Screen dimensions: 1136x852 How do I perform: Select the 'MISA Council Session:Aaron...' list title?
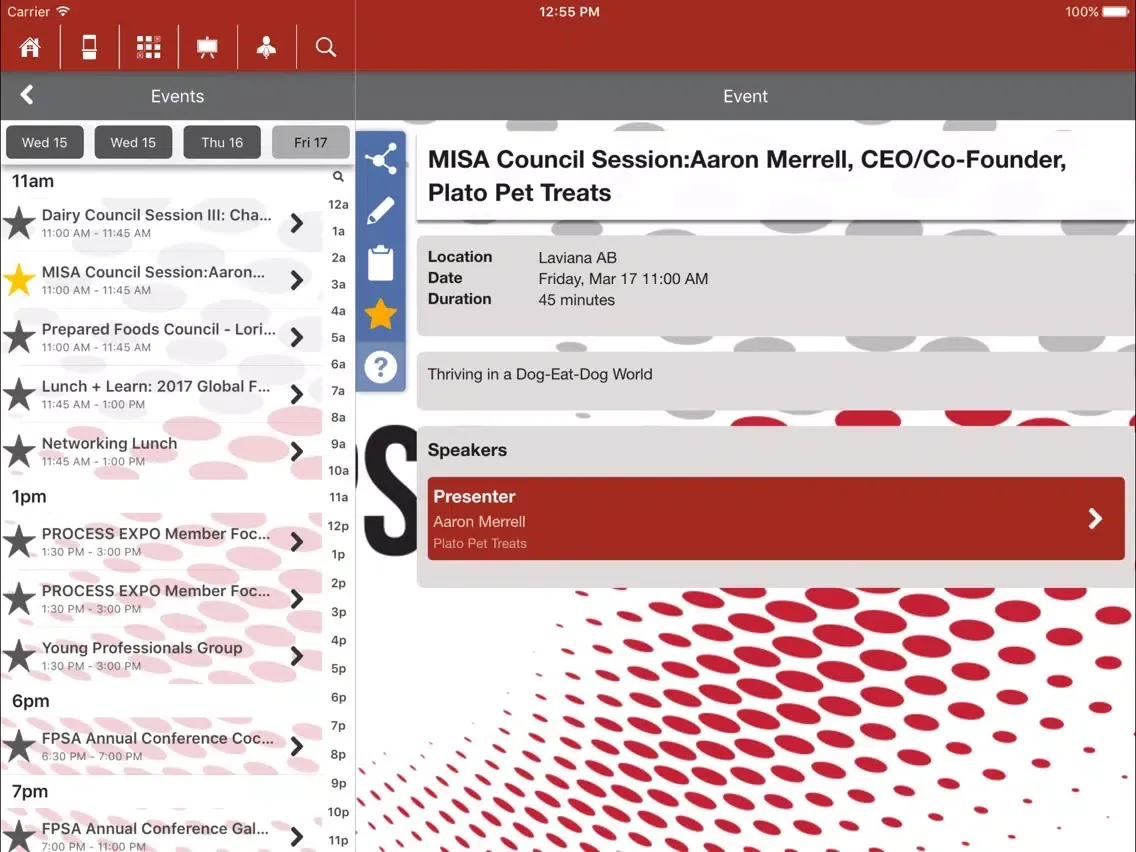(x=153, y=272)
